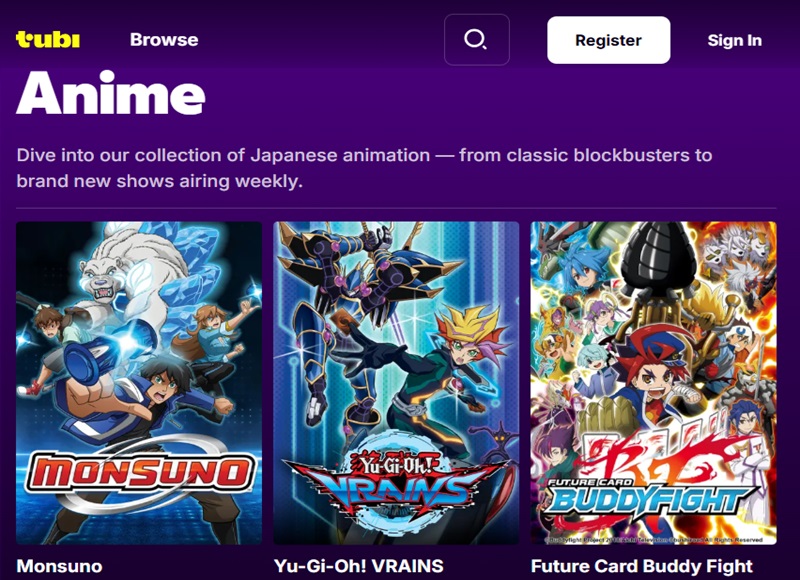This screenshot has height=580, width=800.
Task: Click the Japanese animation description text
Action: [364, 168]
